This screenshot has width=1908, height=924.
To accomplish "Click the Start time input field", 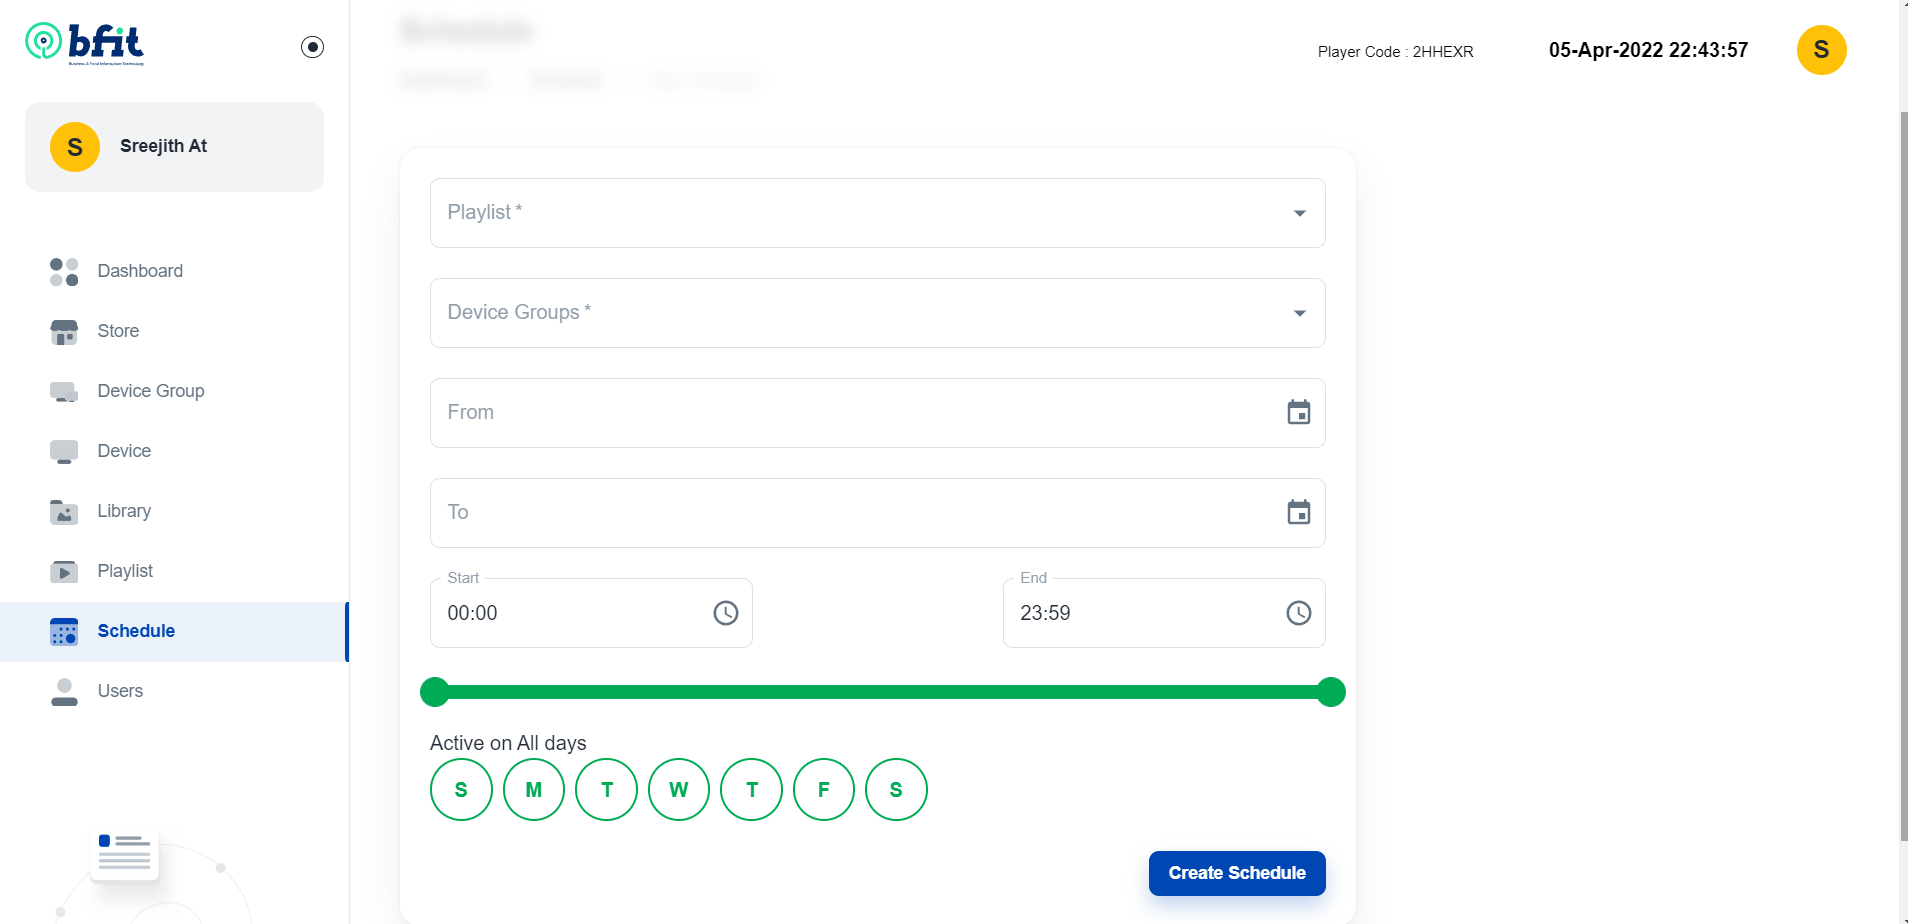I will (x=570, y=613).
